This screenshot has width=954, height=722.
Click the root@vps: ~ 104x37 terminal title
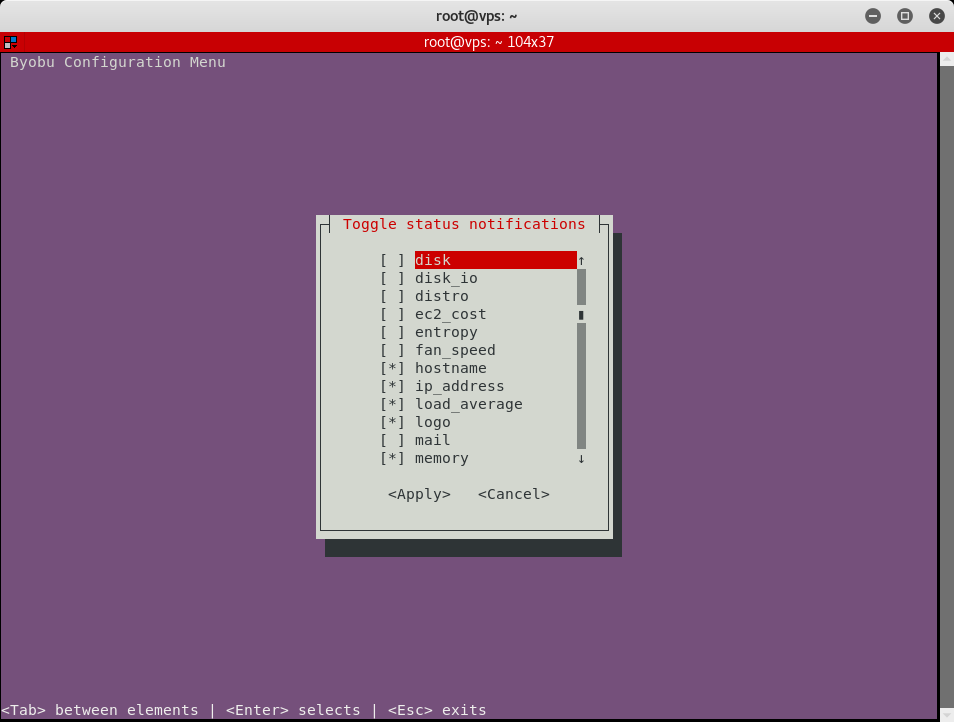coord(489,42)
